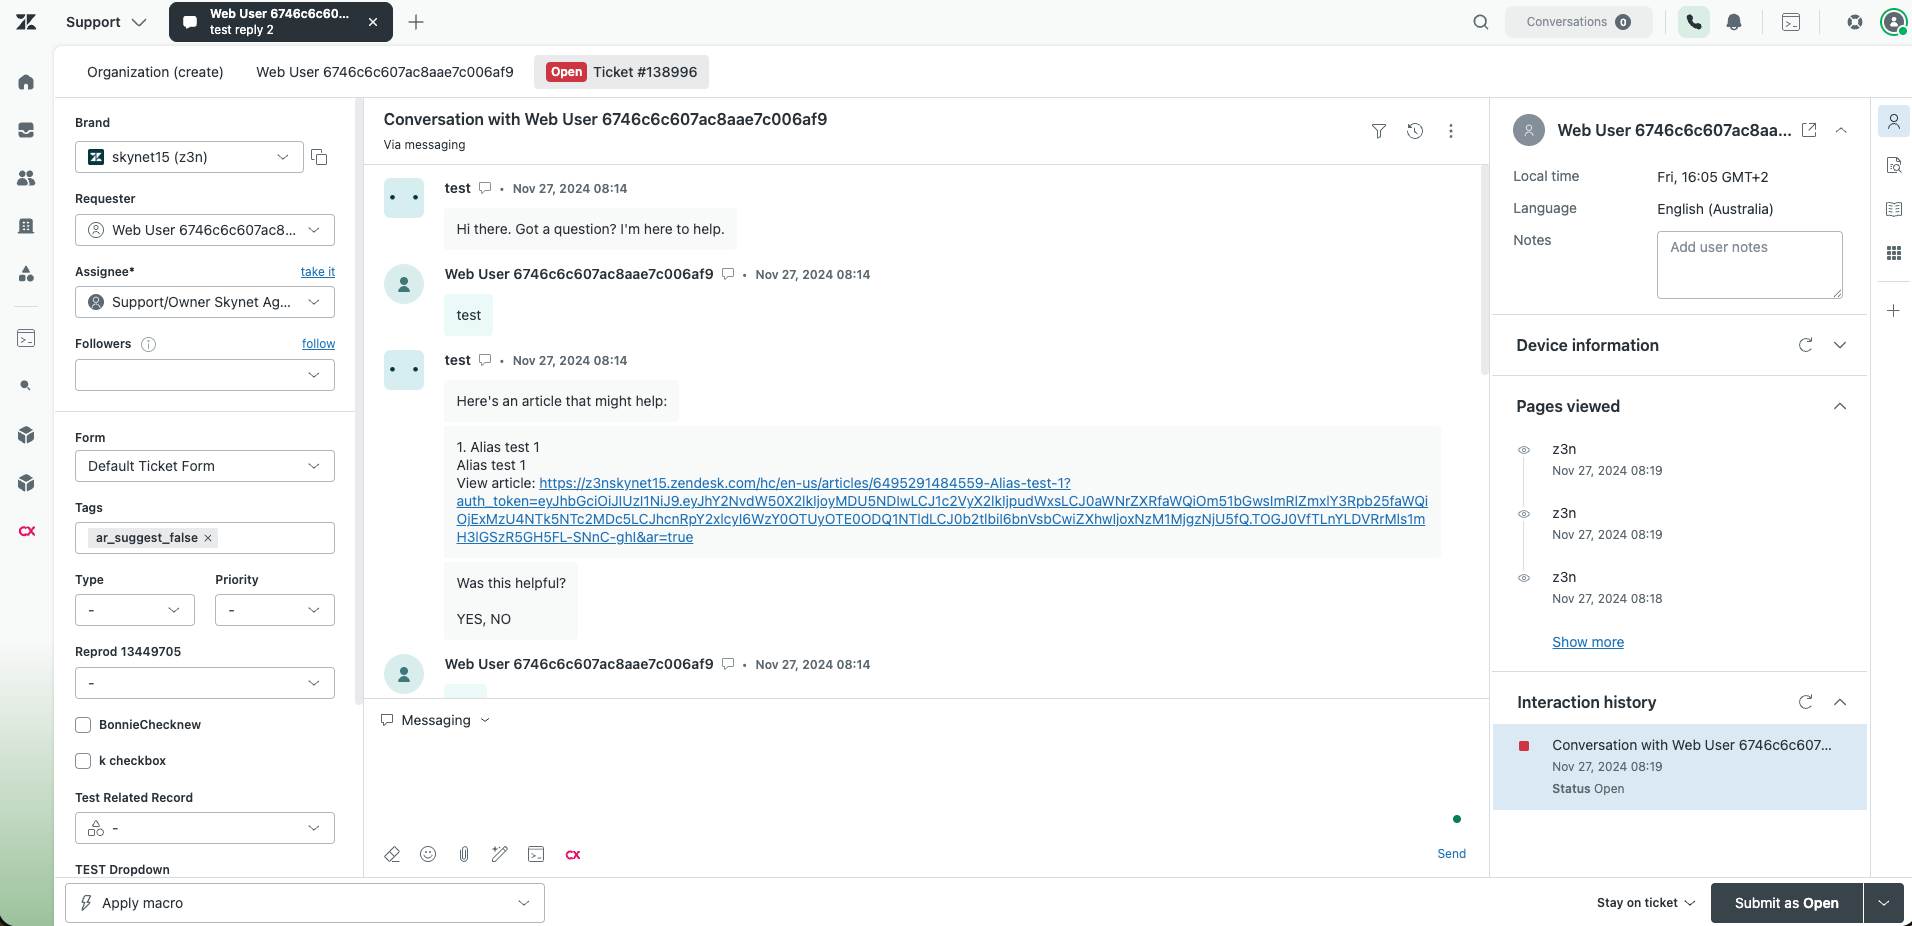1912x926 pixels.
Task: Open the Views icon in the left sidebar
Action: (x=25, y=129)
